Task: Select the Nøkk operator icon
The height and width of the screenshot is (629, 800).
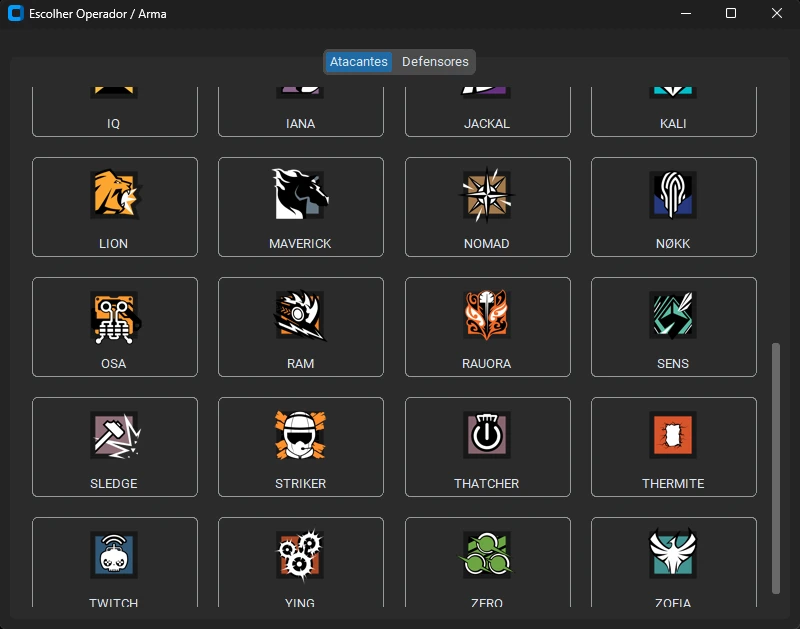Action: pyautogui.click(x=673, y=194)
